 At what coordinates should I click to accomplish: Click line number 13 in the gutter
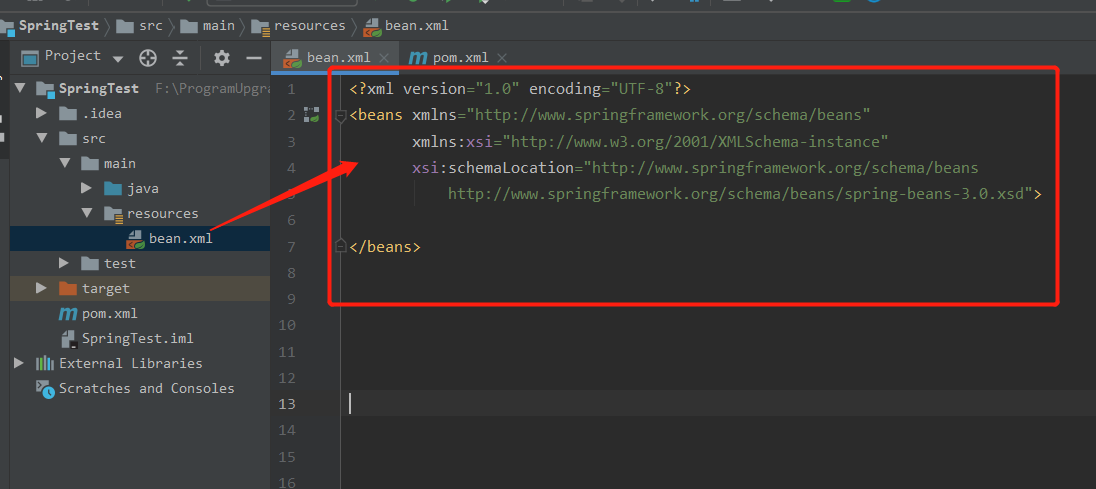(287, 404)
